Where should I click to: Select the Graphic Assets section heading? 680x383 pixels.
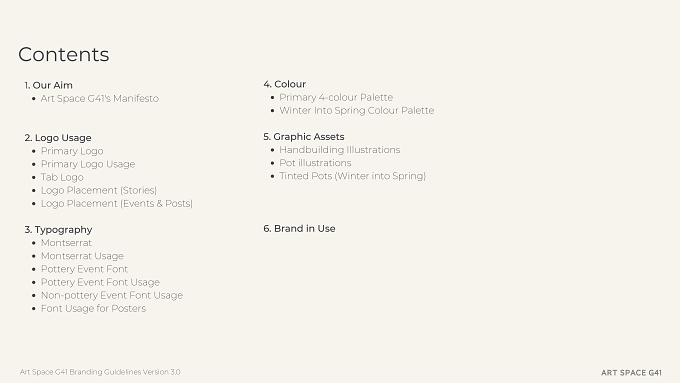[x=304, y=137]
